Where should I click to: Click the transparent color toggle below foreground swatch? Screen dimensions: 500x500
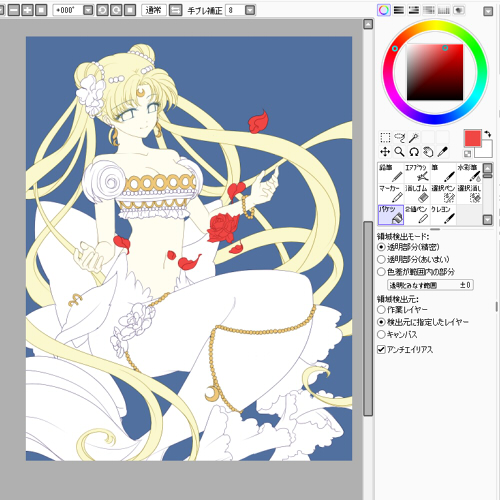pyautogui.click(x=467, y=153)
